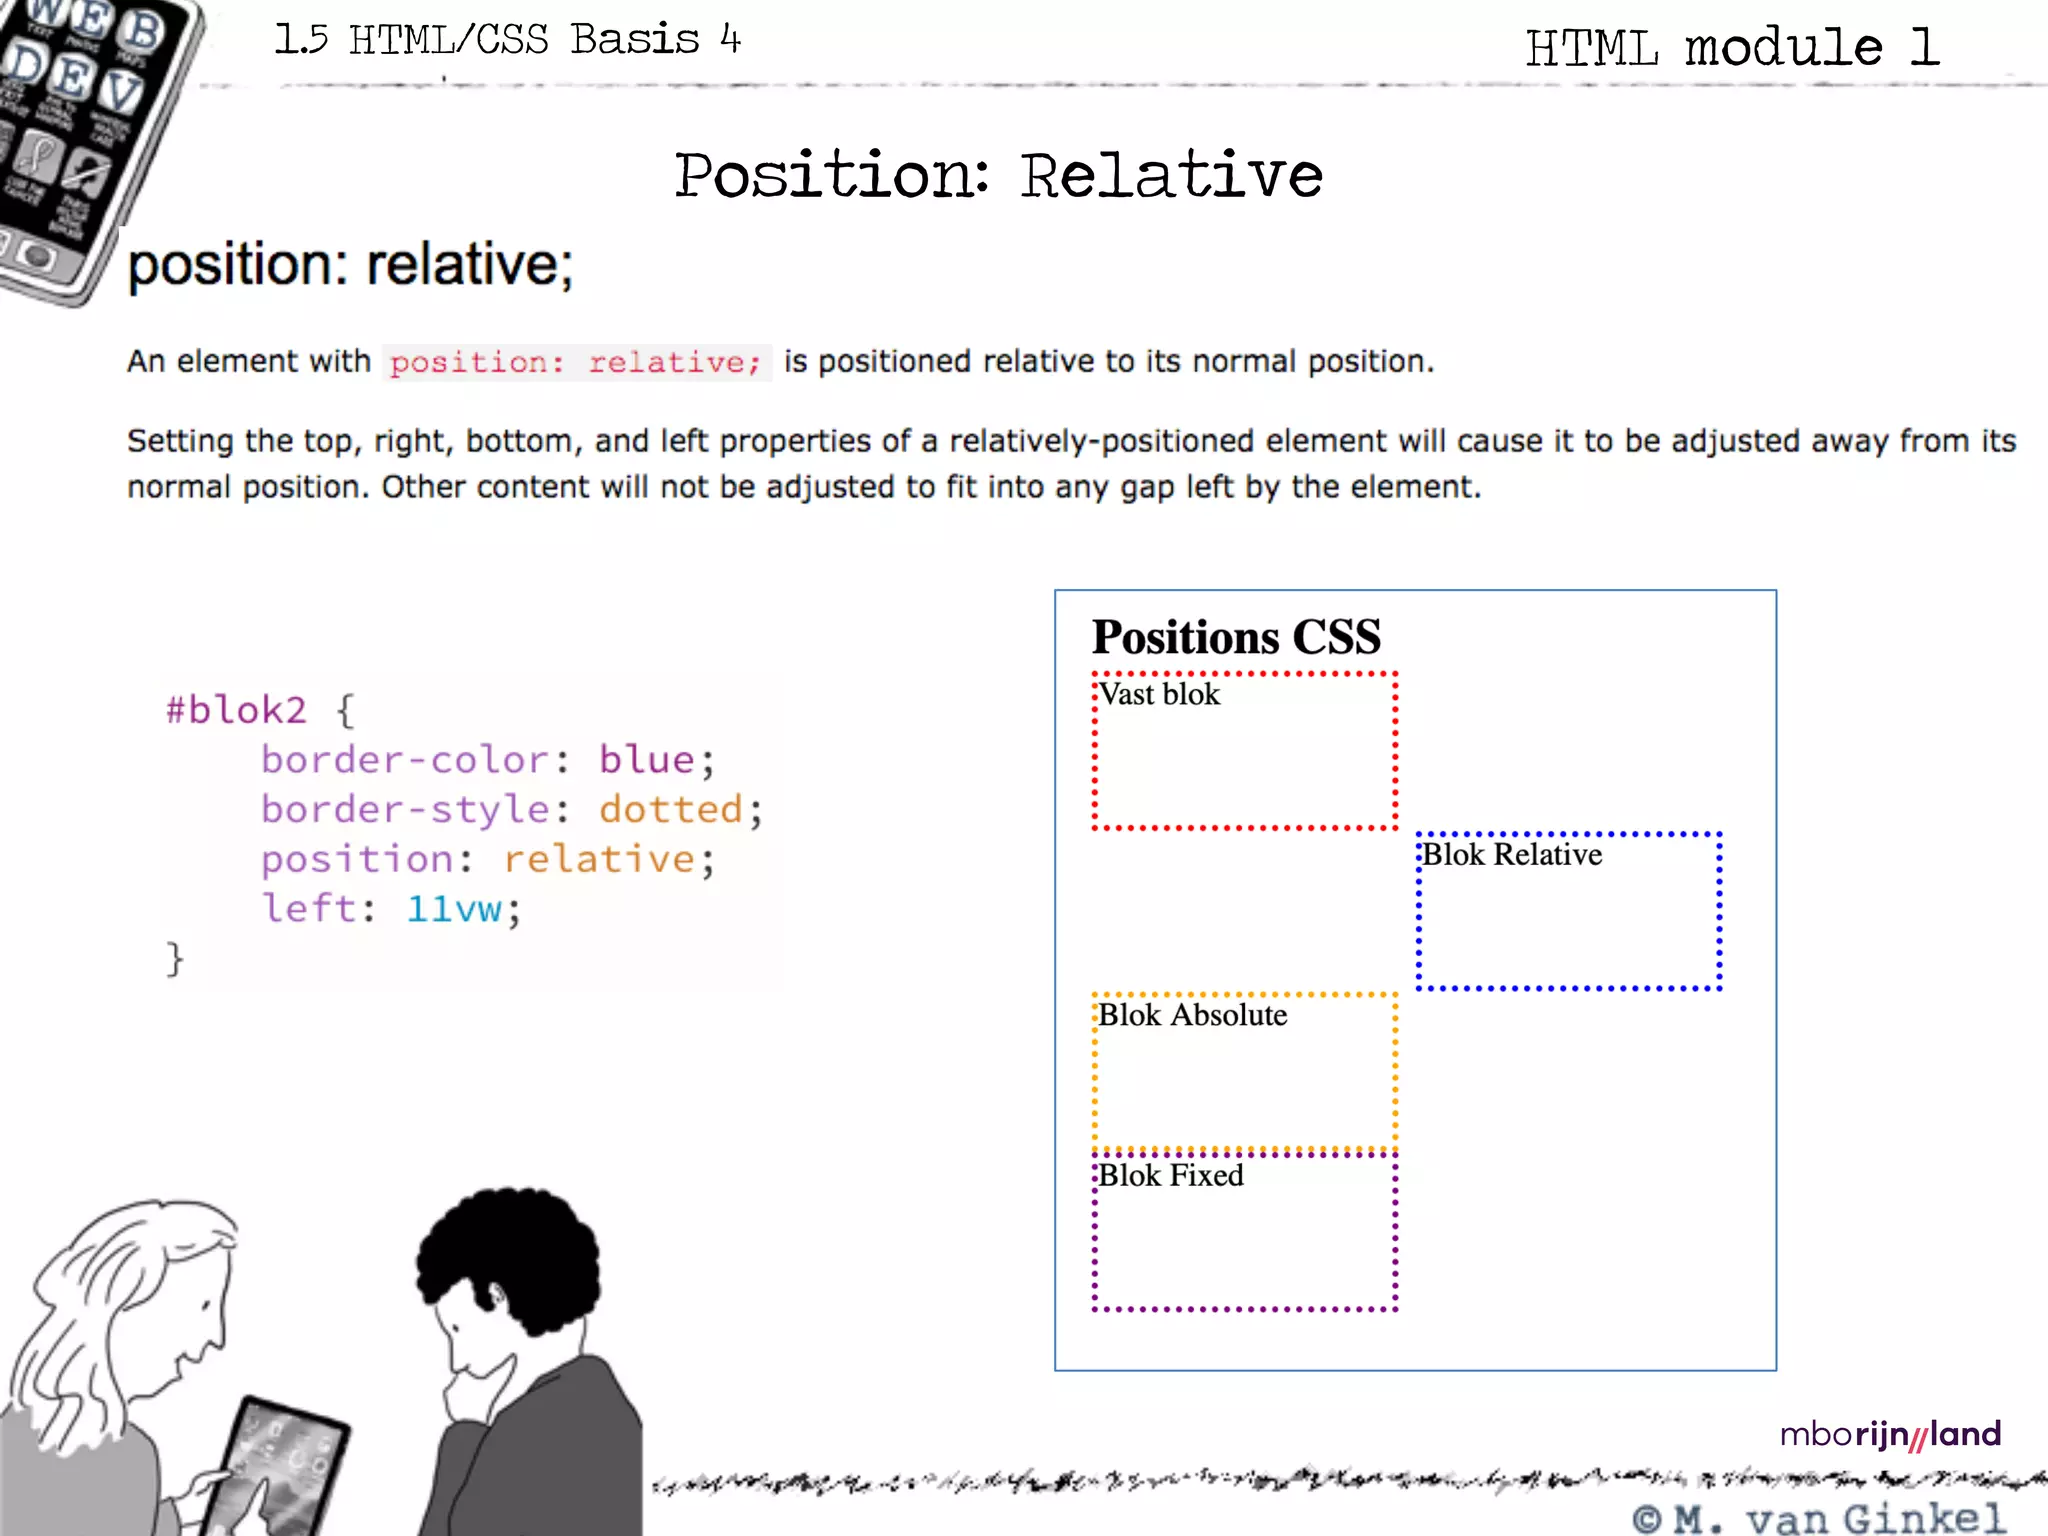Click the red dotted 'Vast blok' box

[x=1244, y=751]
